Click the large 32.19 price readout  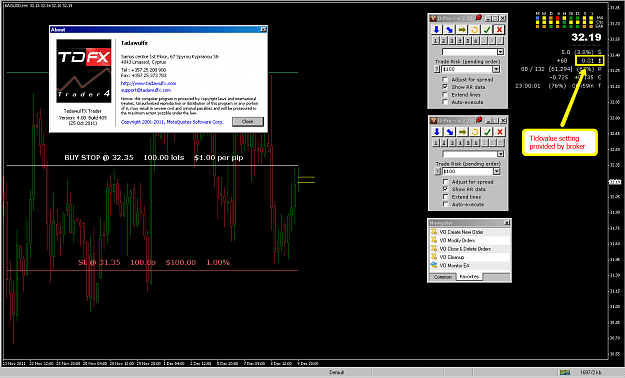586,37
